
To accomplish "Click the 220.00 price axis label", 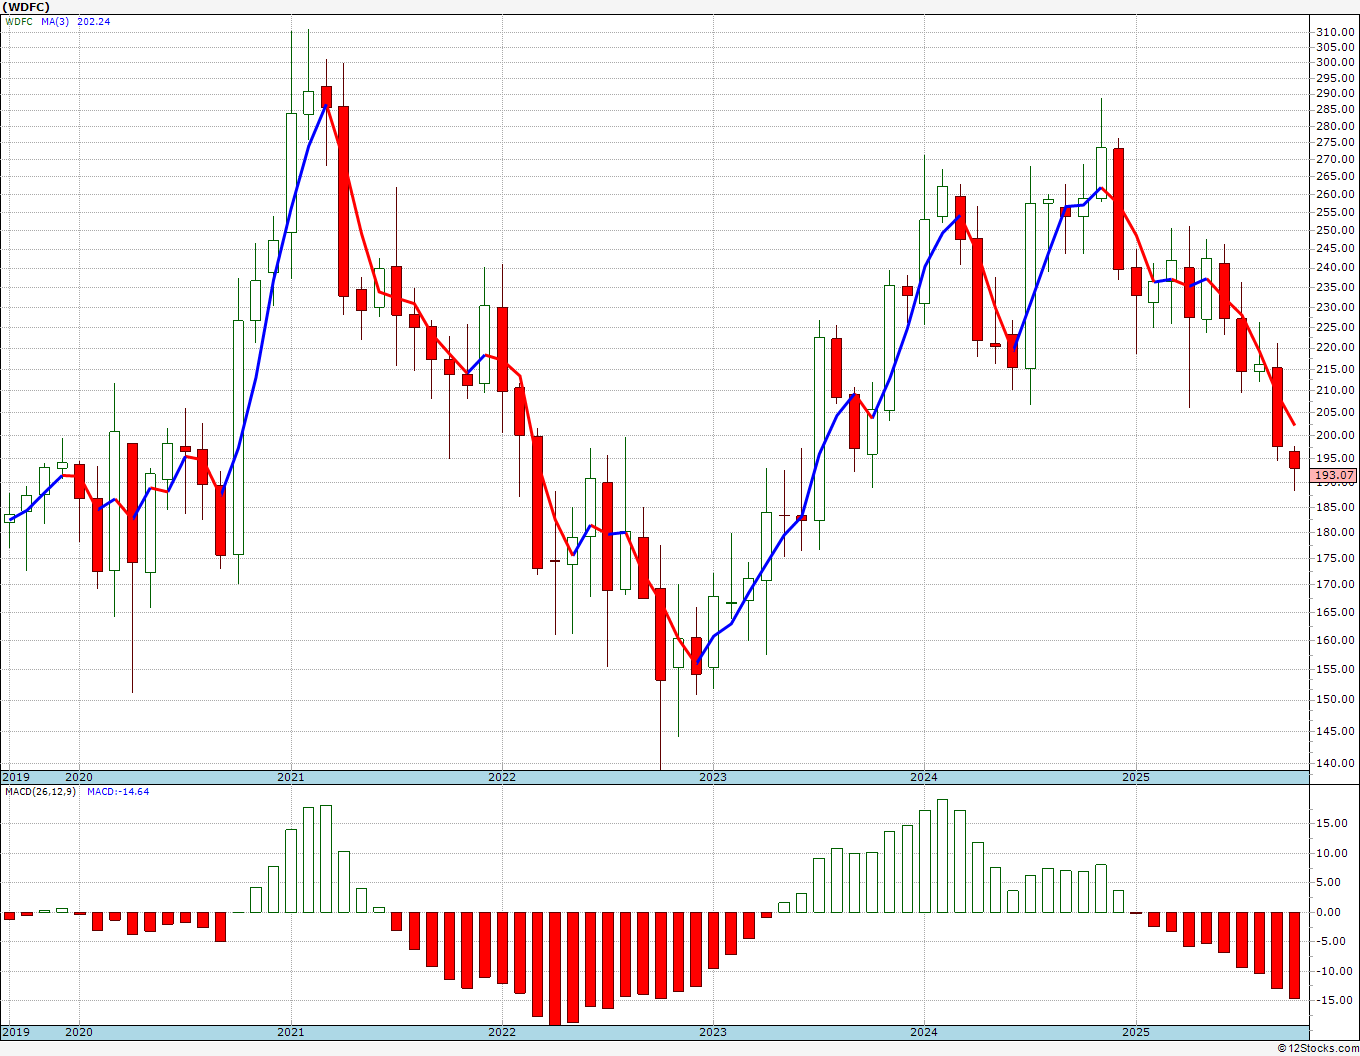I will [1336, 347].
